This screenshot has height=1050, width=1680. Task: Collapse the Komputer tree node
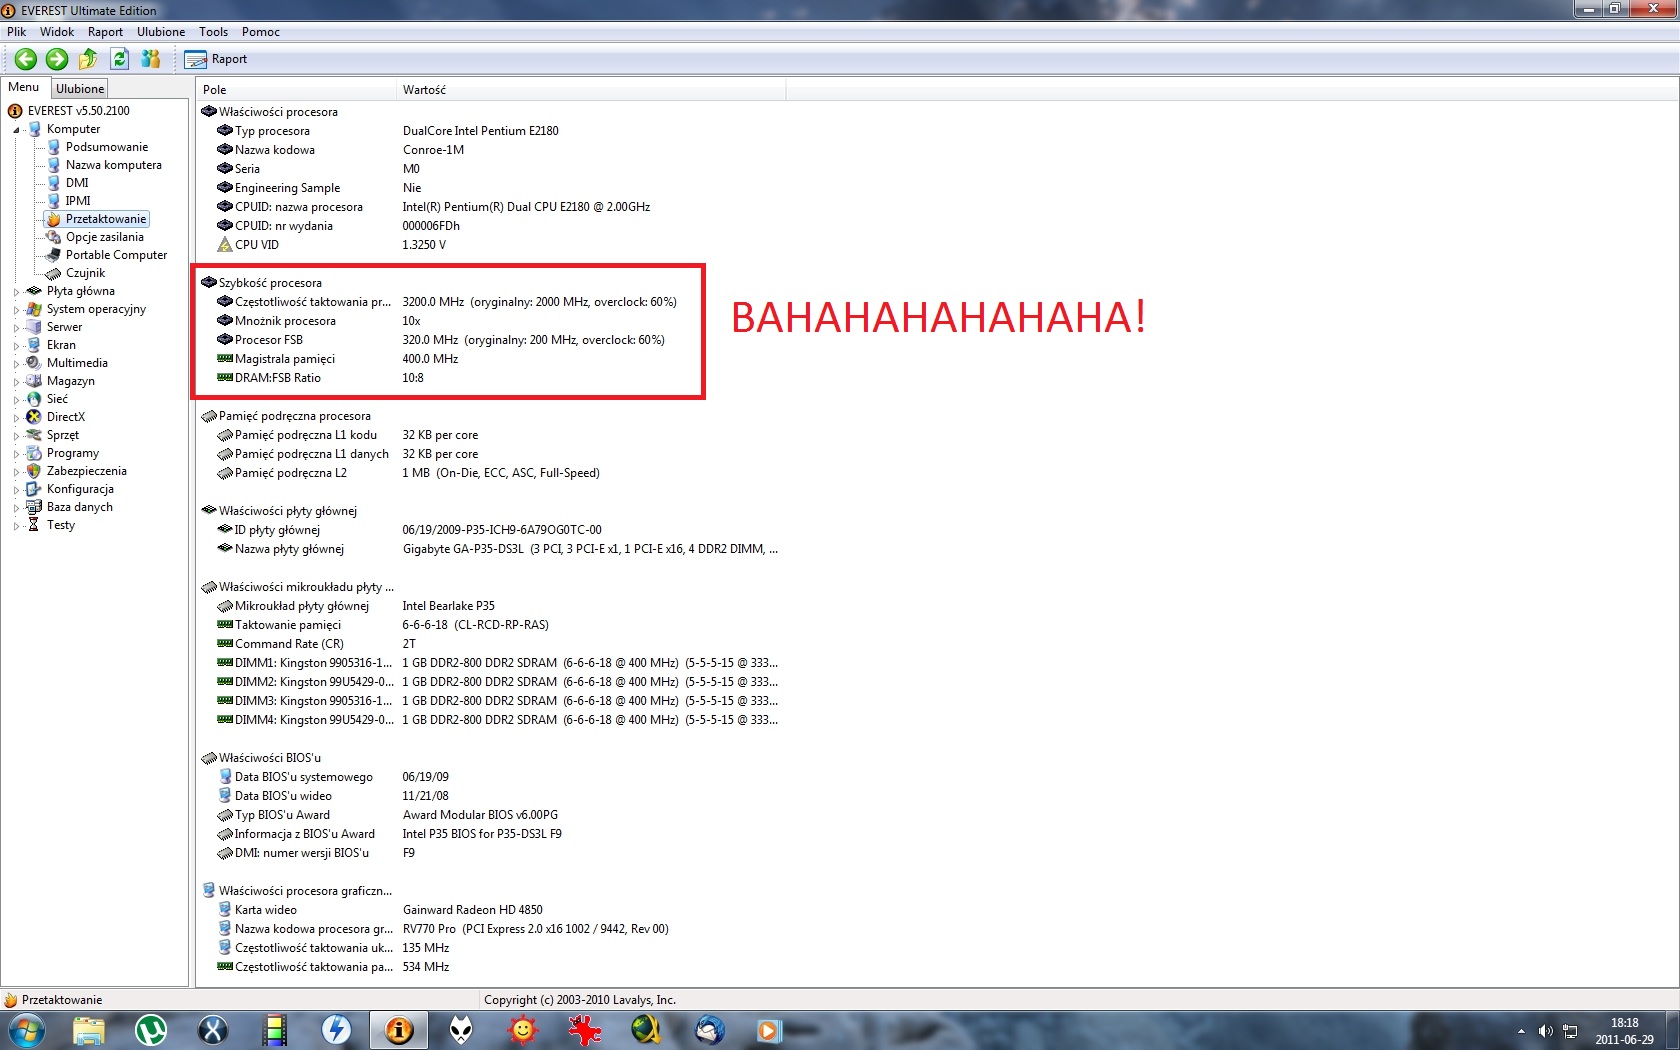pyautogui.click(x=16, y=129)
